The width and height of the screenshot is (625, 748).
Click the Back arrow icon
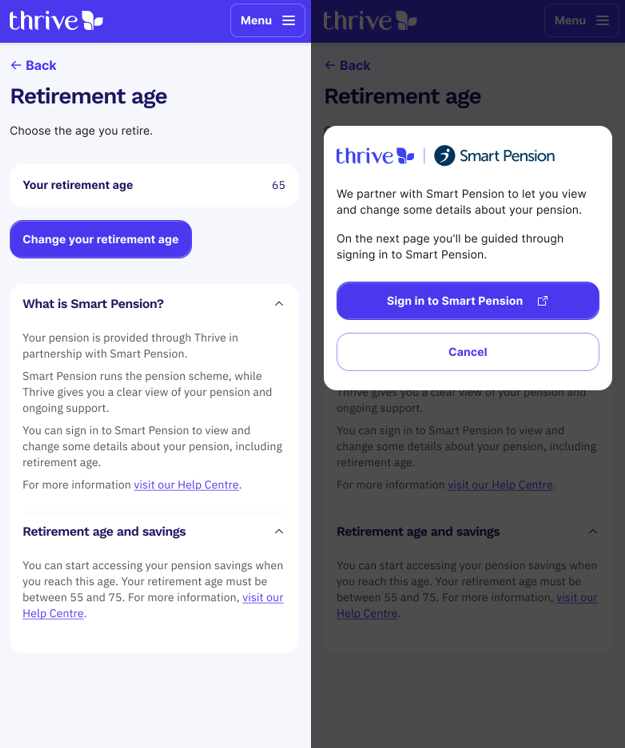(16, 65)
